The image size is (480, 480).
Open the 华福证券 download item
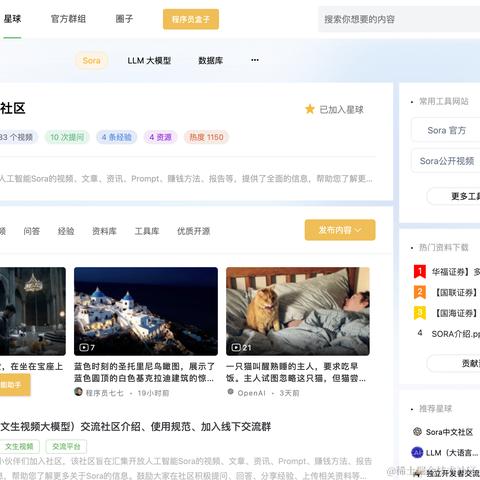pos(455,272)
